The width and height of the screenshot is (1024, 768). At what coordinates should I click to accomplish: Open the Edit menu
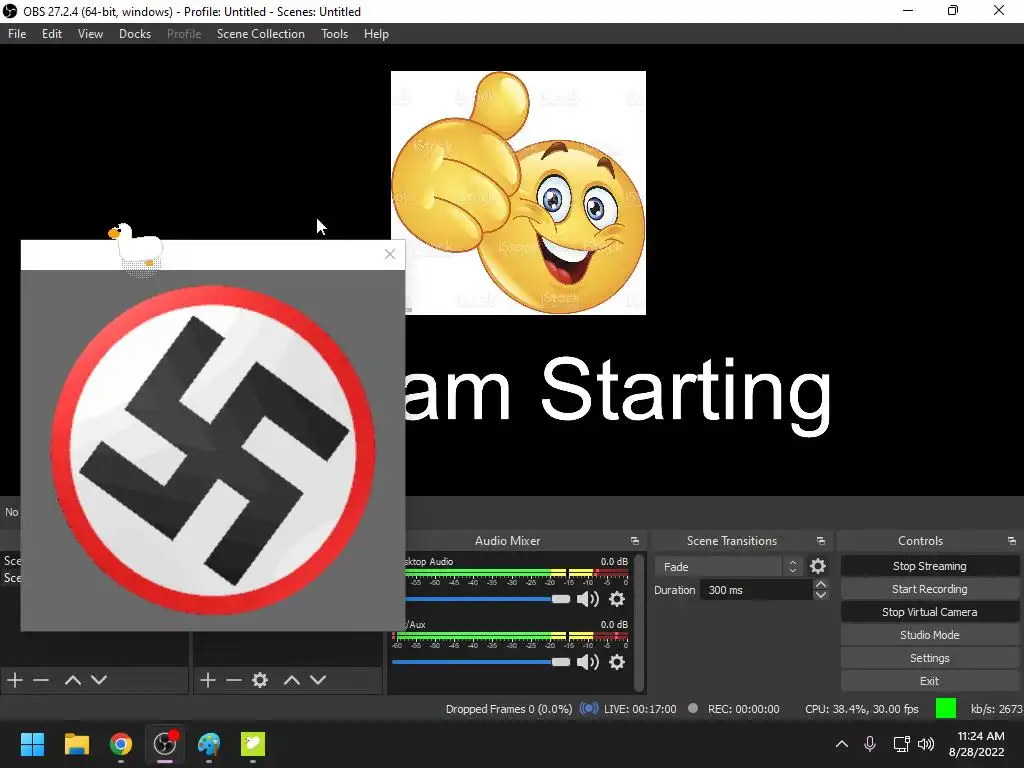pos(52,34)
